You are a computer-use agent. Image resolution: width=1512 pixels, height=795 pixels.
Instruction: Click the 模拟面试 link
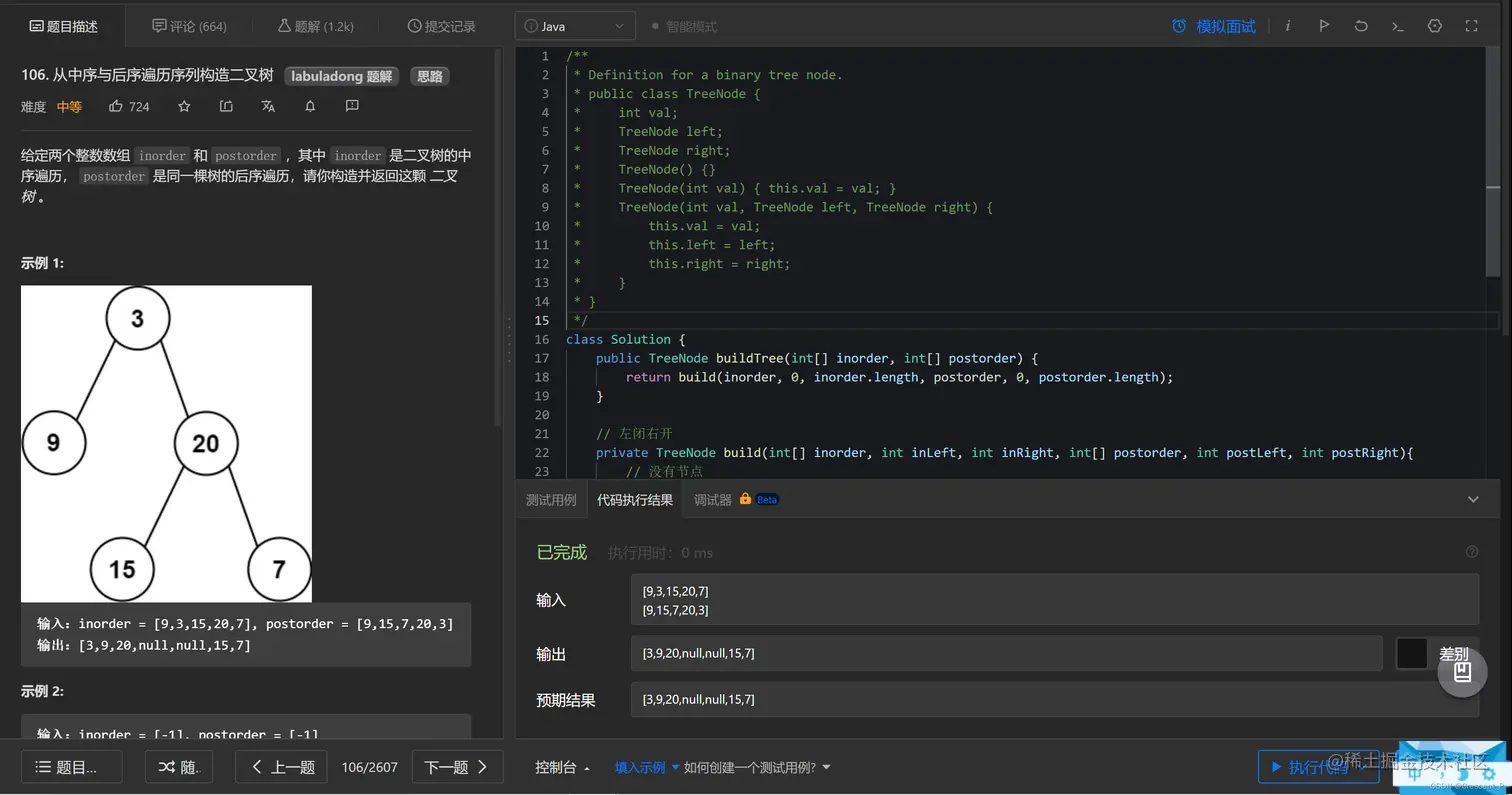point(1226,27)
